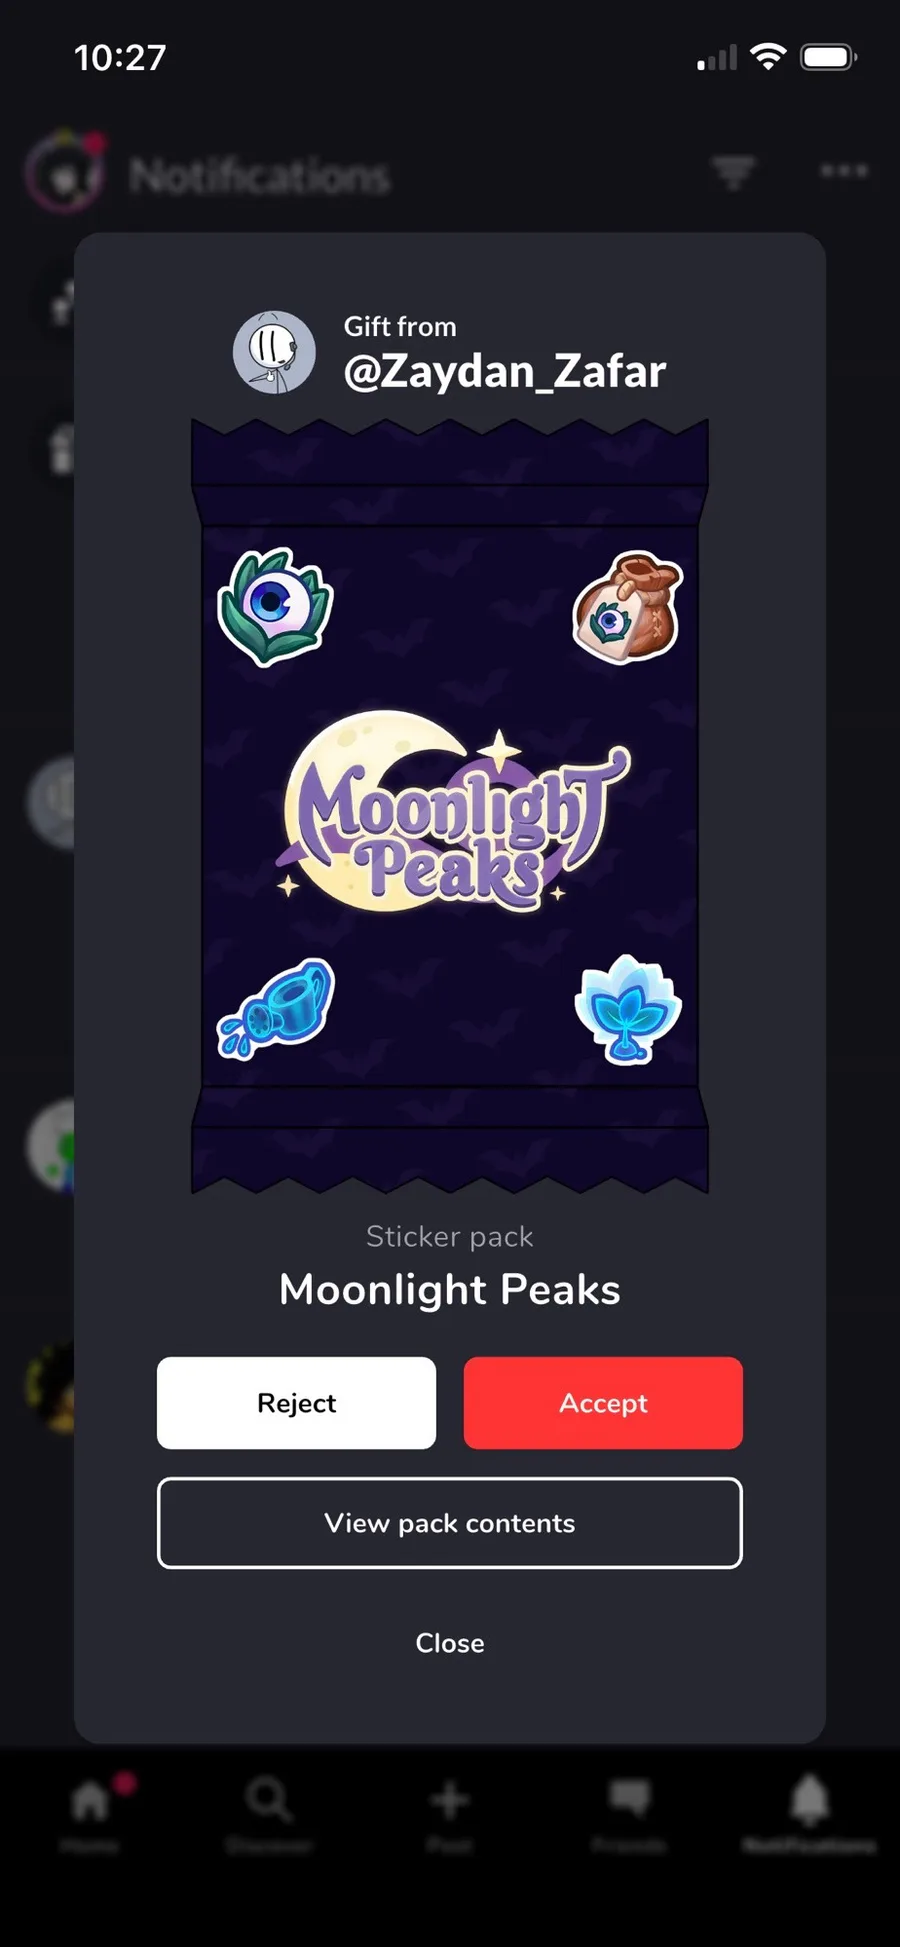Tap the Moonlight Peaks logo
The image size is (900, 1947).
[x=452, y=811]
